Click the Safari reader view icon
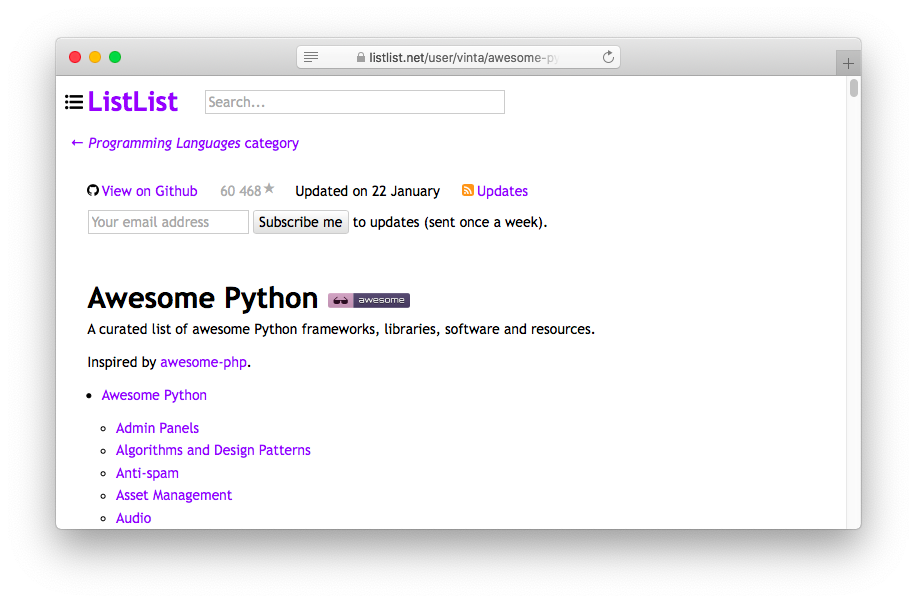This screenshot has width=917, height=603. pyautogui.click(x=311, y=58)
